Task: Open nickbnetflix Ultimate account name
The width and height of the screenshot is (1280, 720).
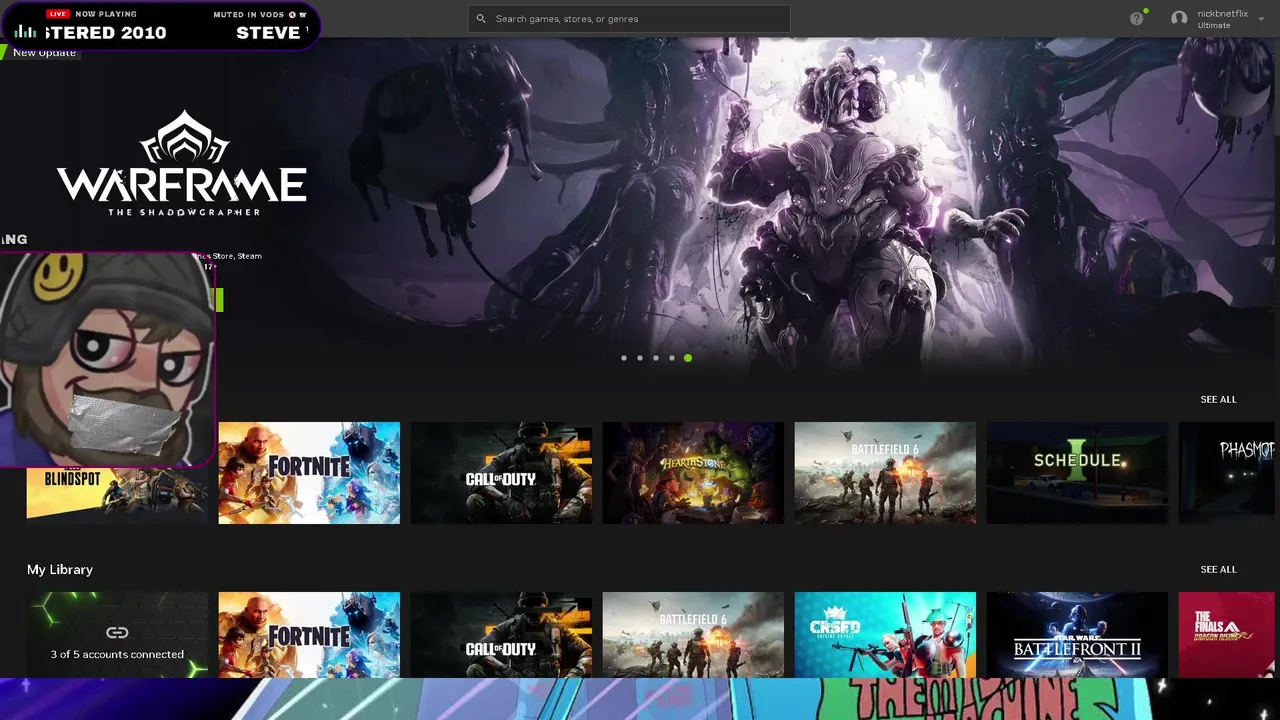Action: [1222, 19]
